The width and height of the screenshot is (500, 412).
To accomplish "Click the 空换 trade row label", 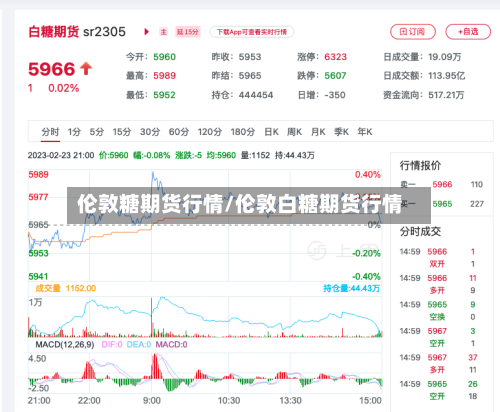I will click(437, 317).
